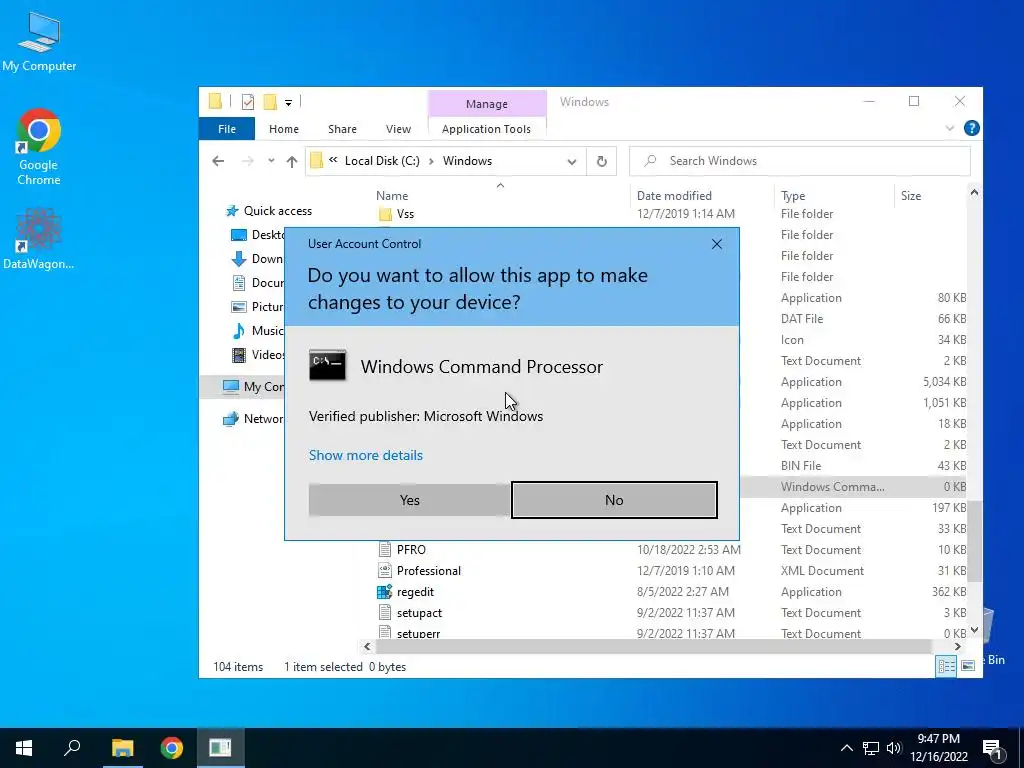Click the chevron after Local Disk (C:)

click(x=431, y=161)
